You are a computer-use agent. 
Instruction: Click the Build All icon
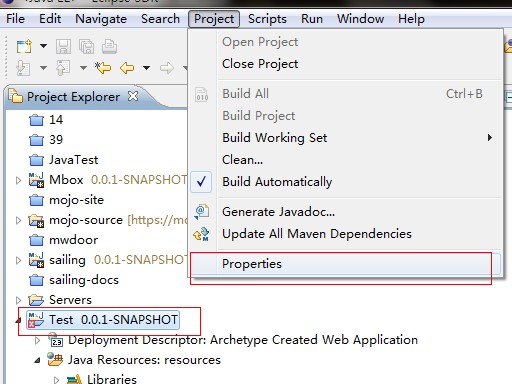click(202, 94)
